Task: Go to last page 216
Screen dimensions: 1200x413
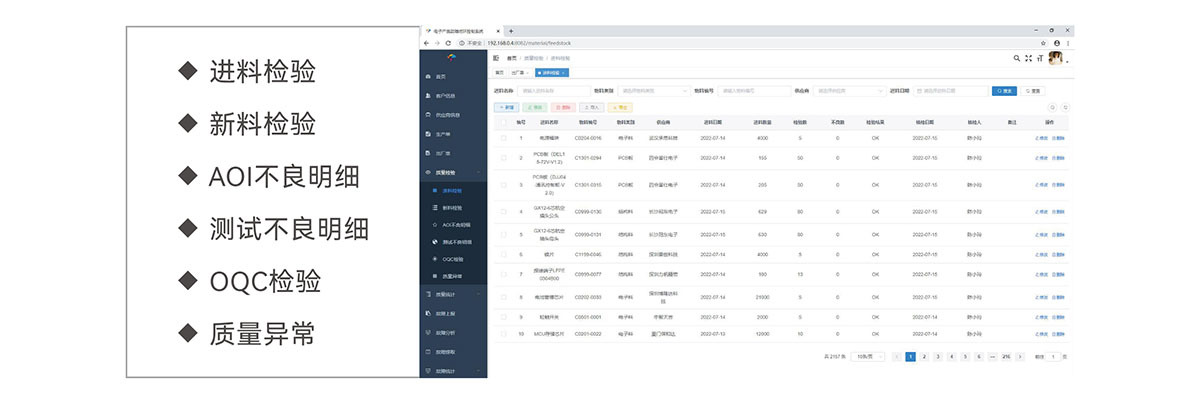Action: tap(1006, 356)
